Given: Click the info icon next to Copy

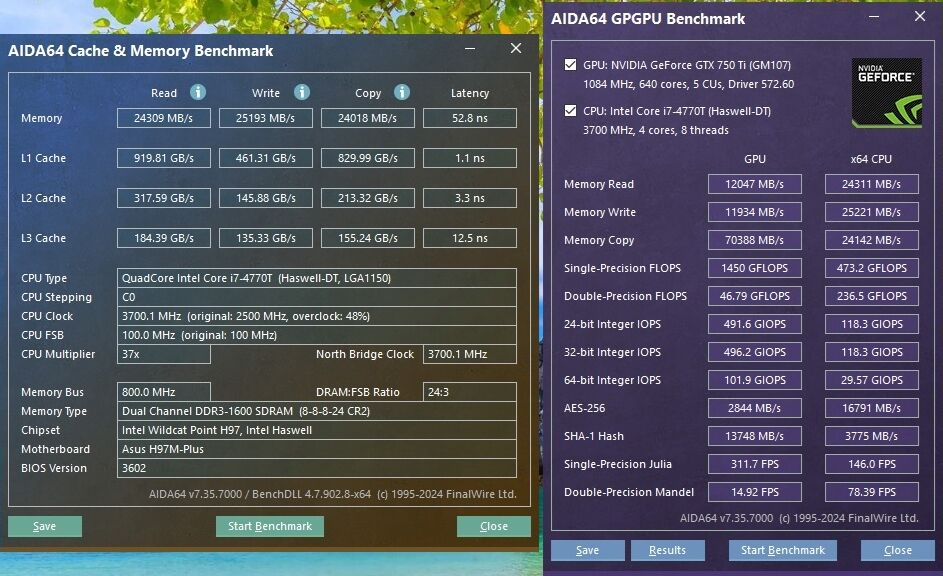Looking at the screenshot, I should tap(402, 92).
